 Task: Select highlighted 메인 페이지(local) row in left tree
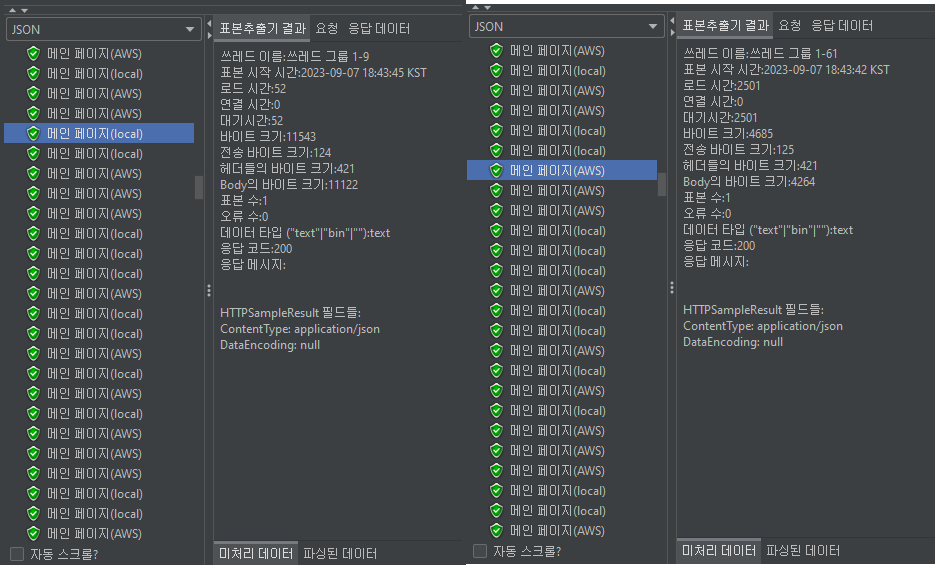tap(99, 134)
